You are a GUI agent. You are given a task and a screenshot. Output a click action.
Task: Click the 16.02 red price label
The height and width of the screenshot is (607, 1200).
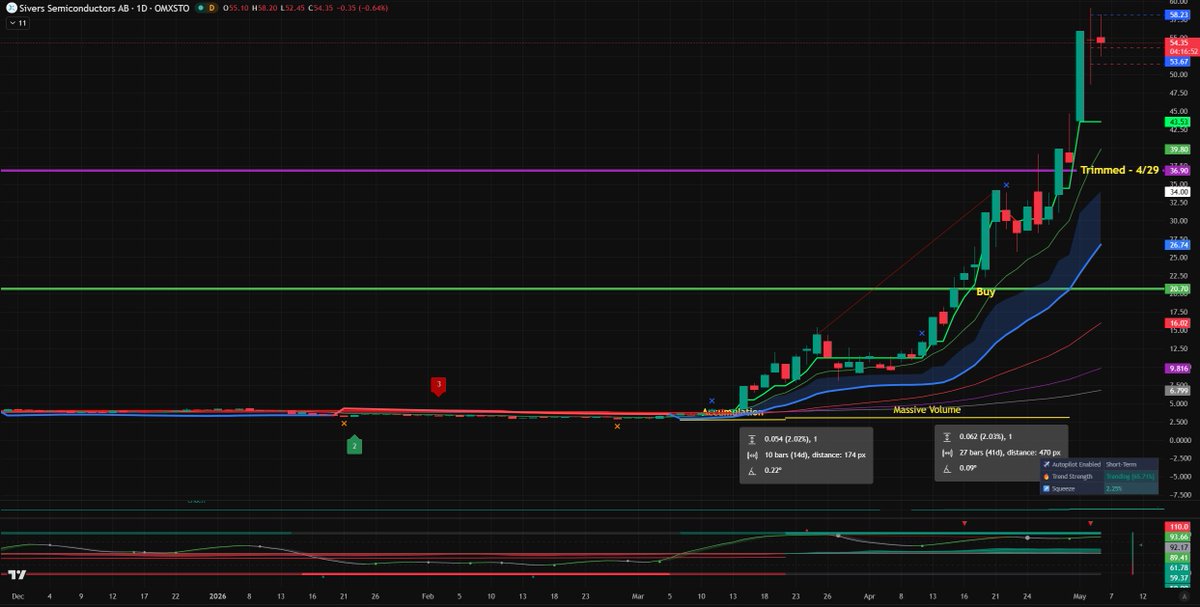tap(1176, 323)
